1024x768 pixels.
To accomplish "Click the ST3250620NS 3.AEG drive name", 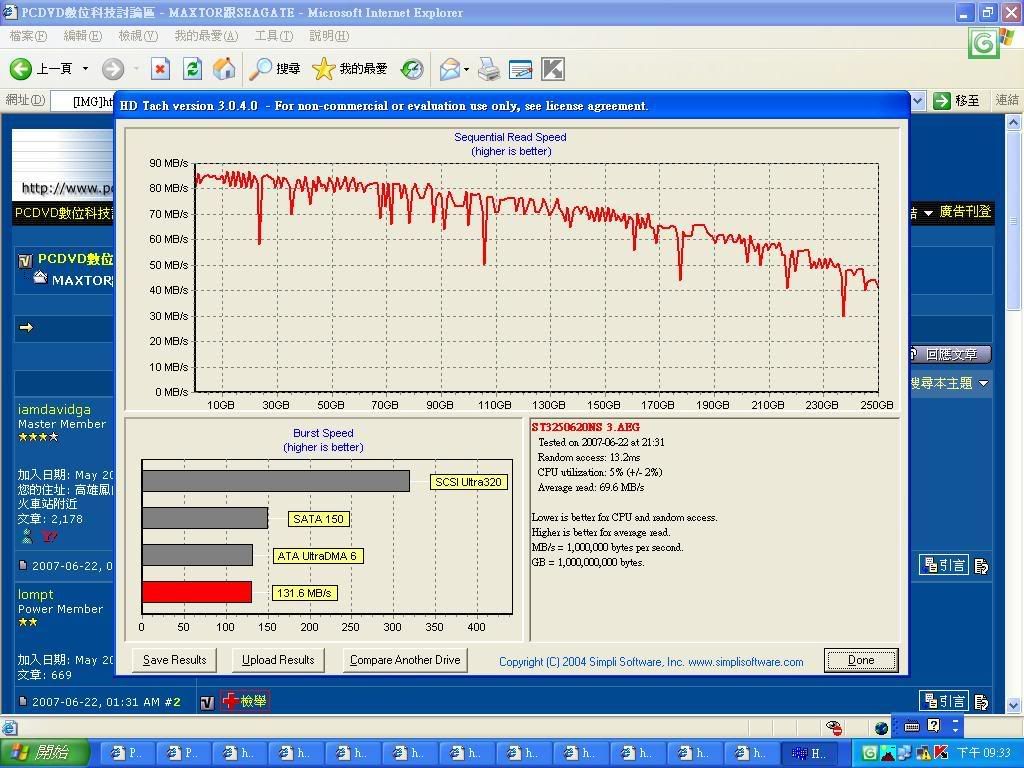I will click(x=585, y=427).
